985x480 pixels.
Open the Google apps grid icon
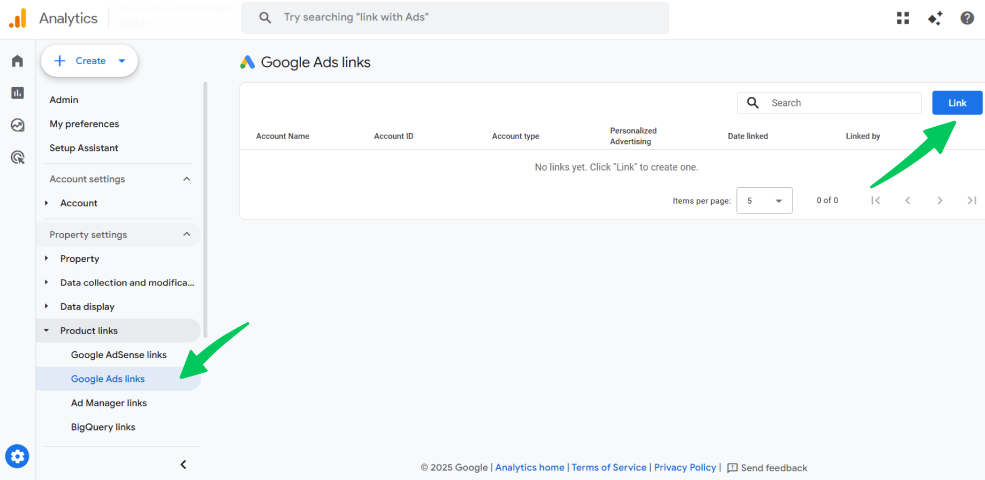click(903, 18)
